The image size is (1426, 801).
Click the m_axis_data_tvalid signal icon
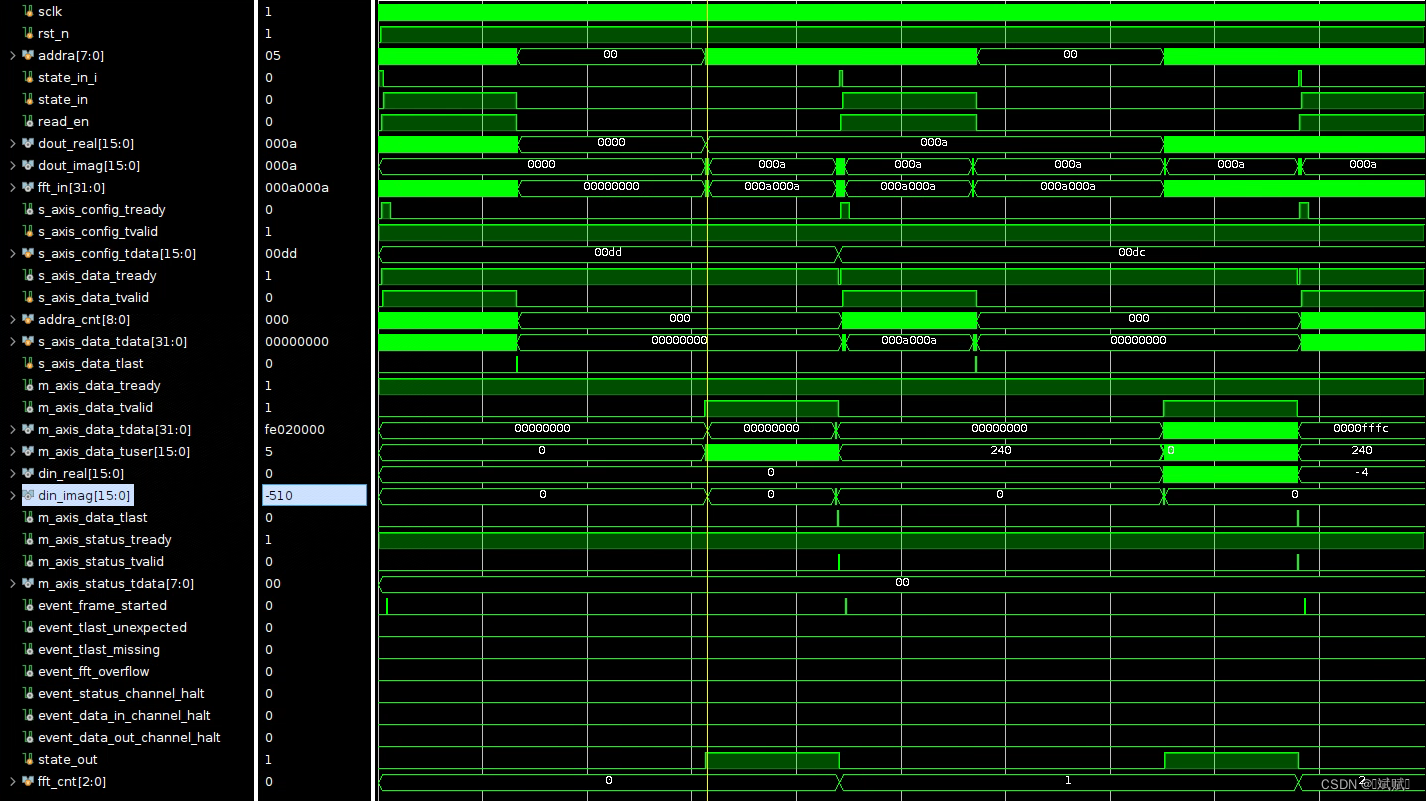click(x=28, y=408)
